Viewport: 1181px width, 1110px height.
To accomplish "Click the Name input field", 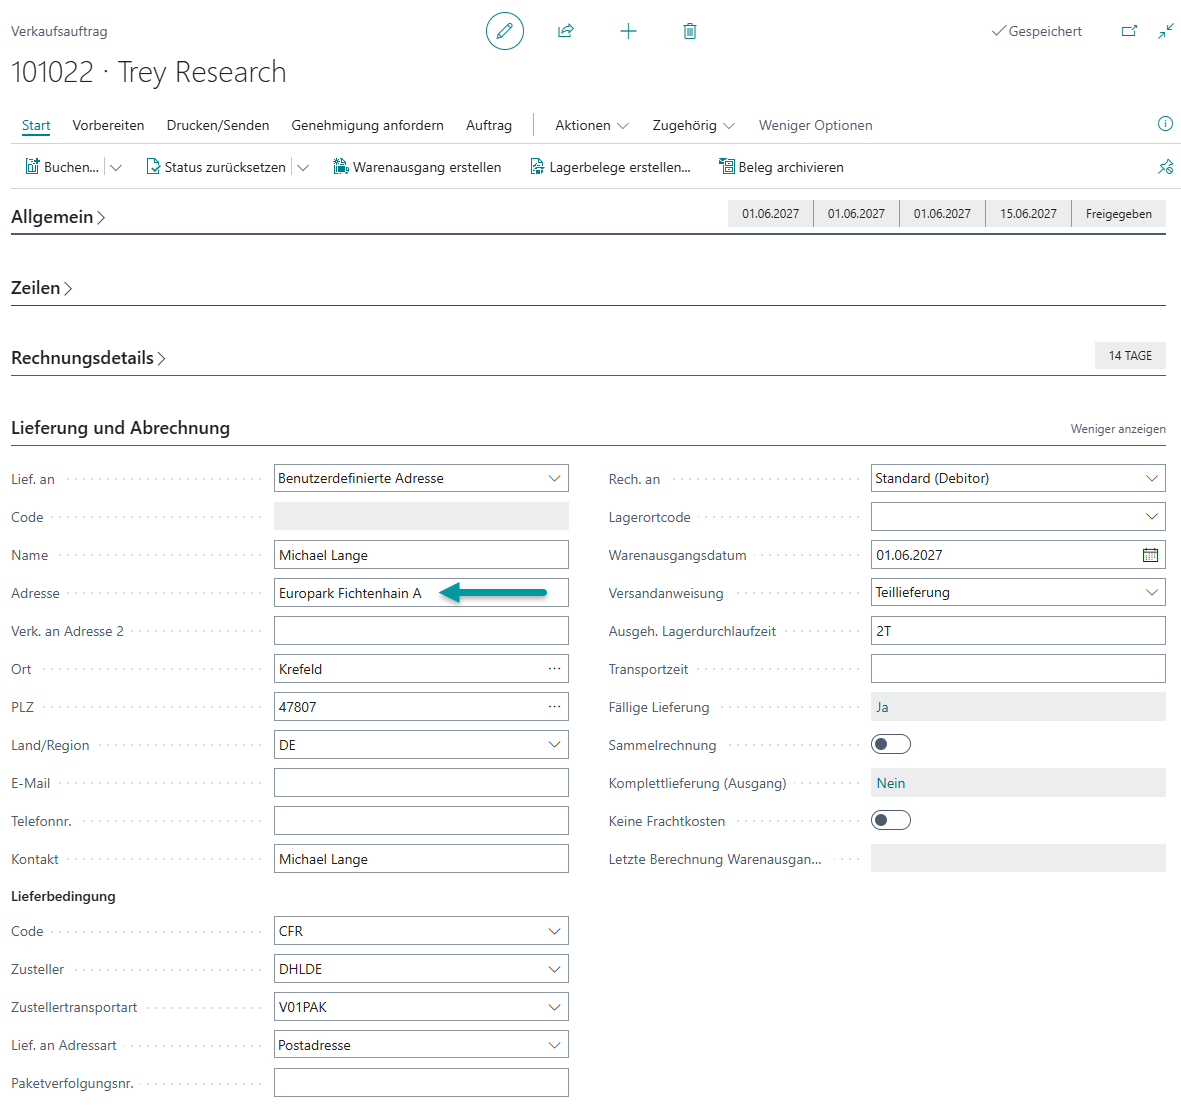I will pyautogui.click(x=421, y=555).
